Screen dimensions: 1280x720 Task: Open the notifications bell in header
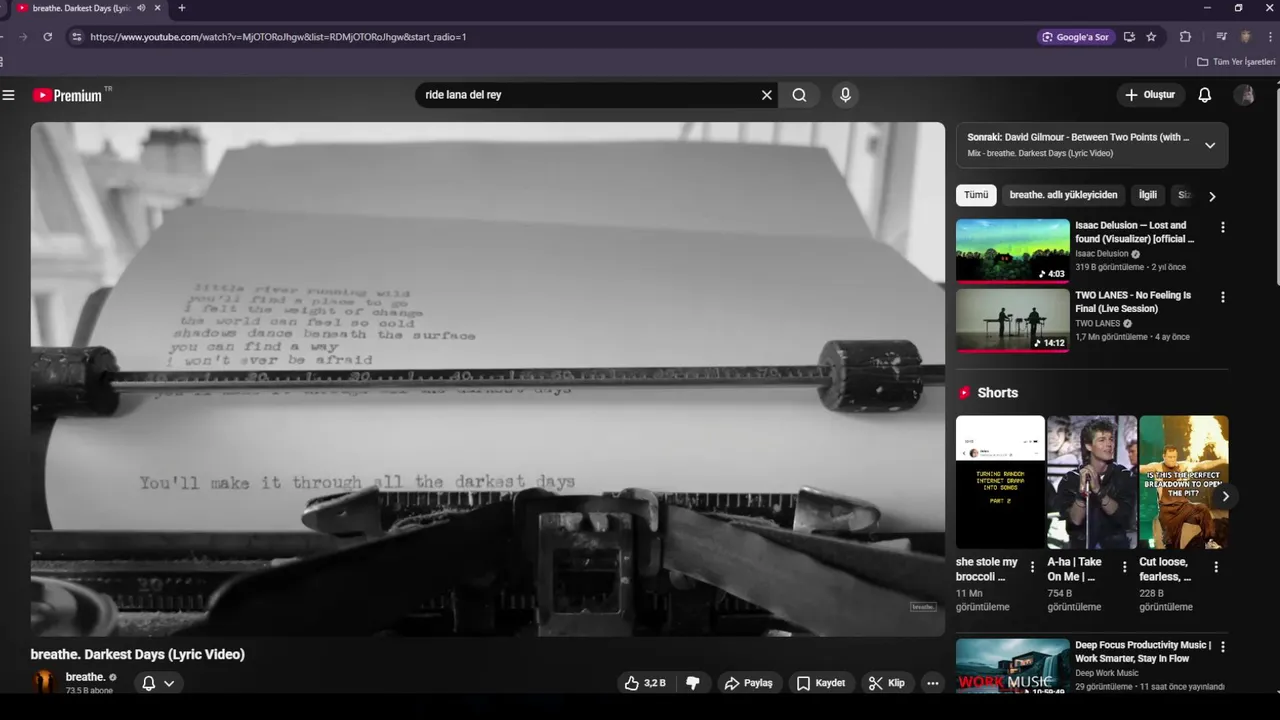1205,95
